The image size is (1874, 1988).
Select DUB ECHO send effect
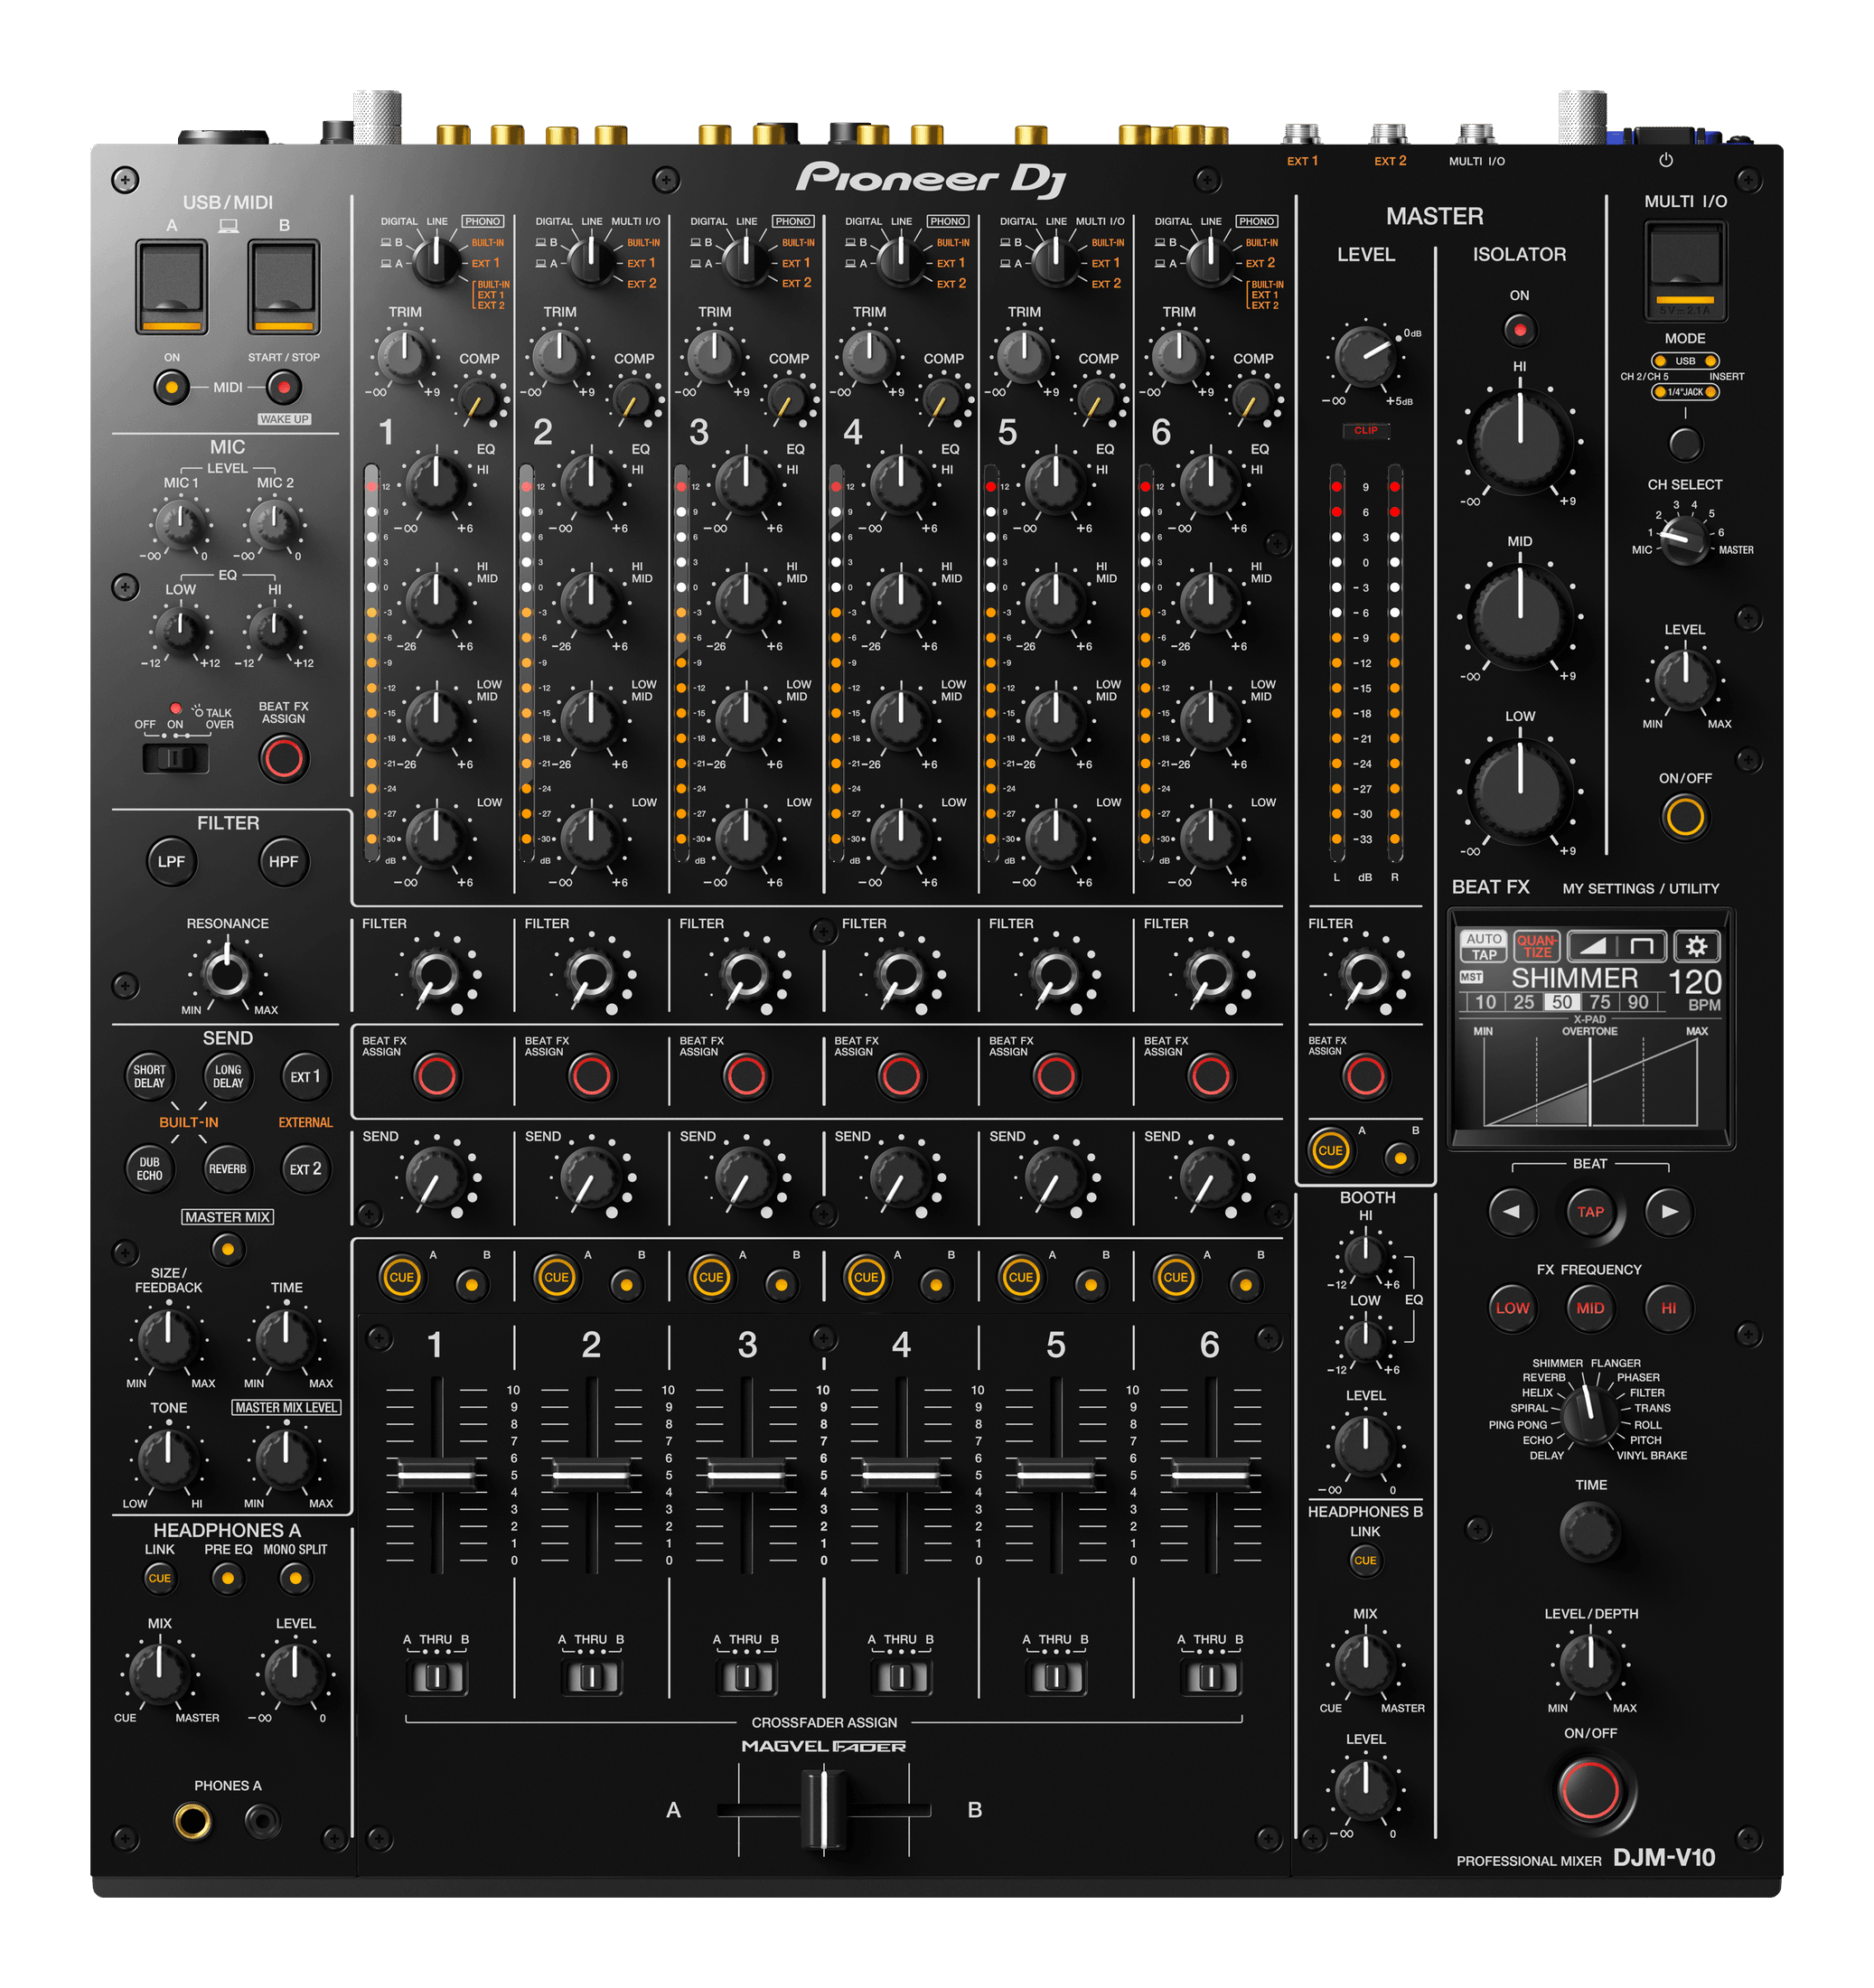click(x=149, y=1168)
